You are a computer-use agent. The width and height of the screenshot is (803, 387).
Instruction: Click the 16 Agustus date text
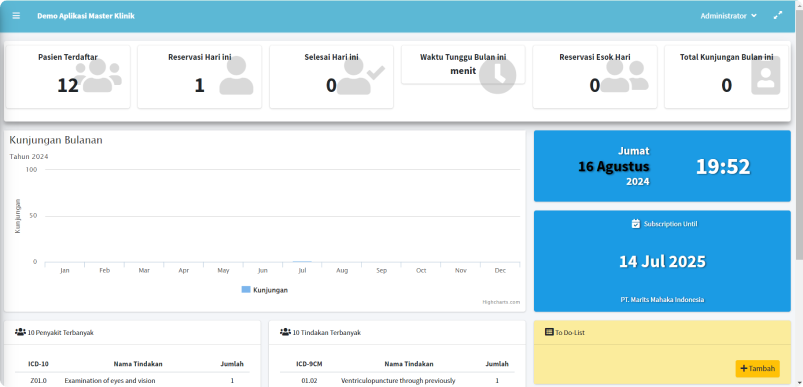[x=614, y=167]
